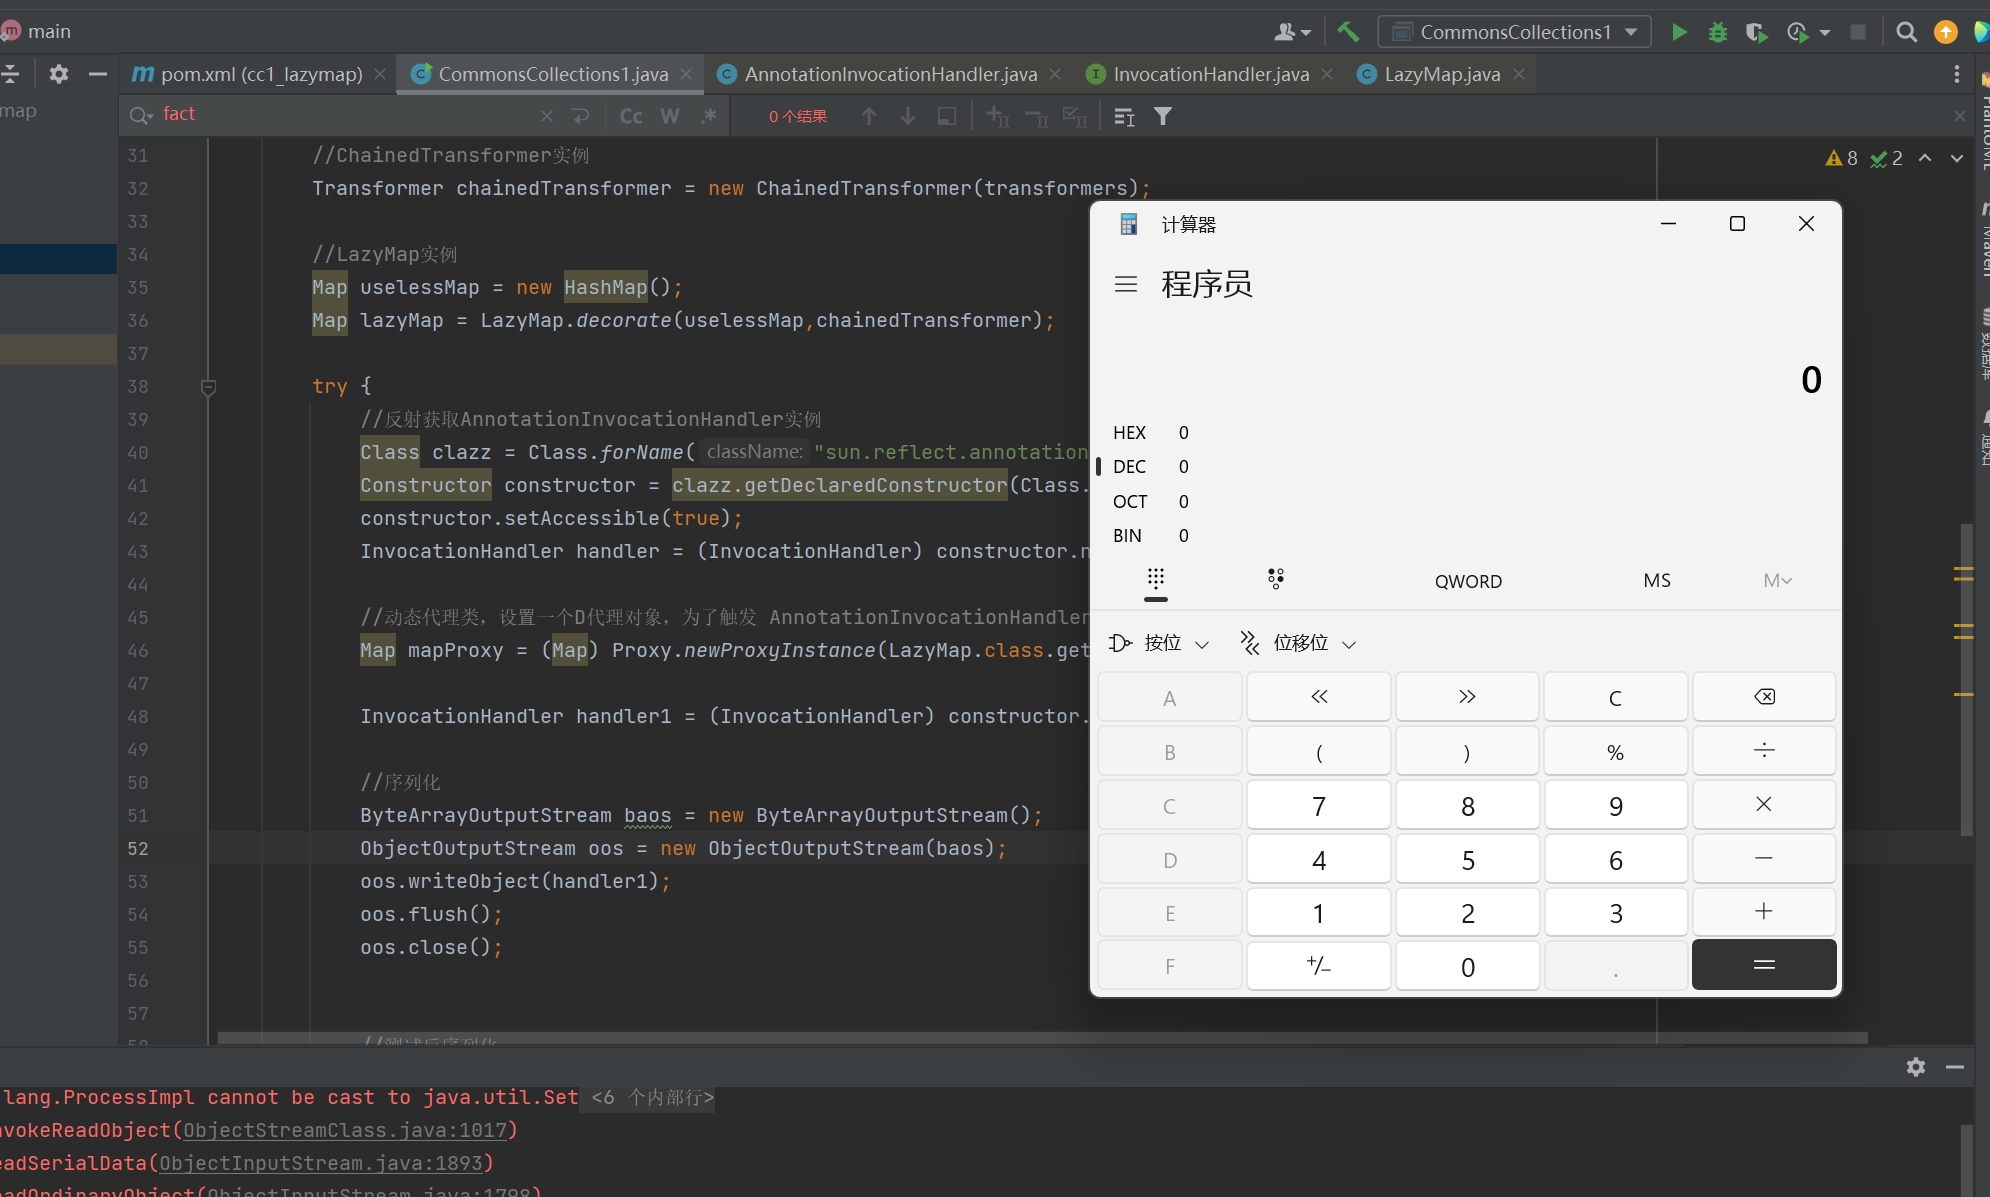Open editor tabs more options menu

[1956, 74]
